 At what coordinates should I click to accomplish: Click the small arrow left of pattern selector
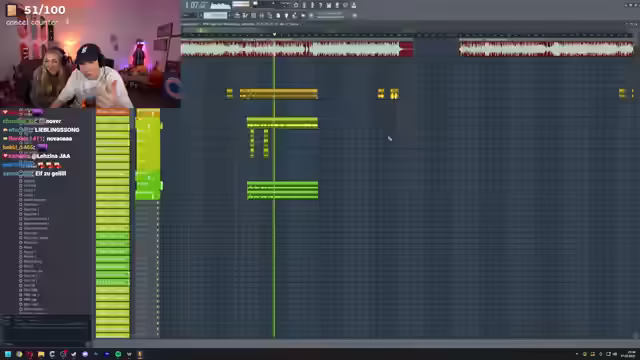click(x=200, y=16)
